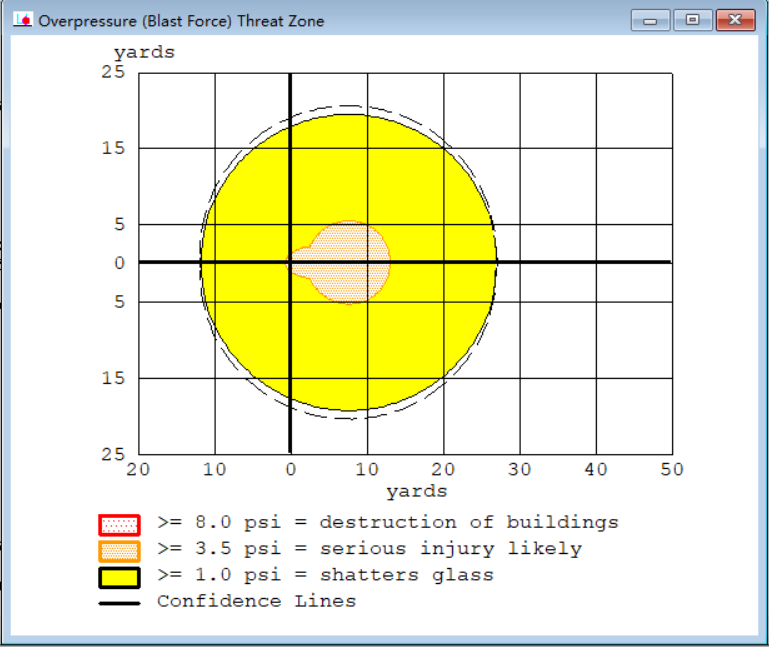The width and height of the screenshot is (769, 647).
Task: Click the 'yards' label below the horizontal axis
Action: click(x=417, y=492)
